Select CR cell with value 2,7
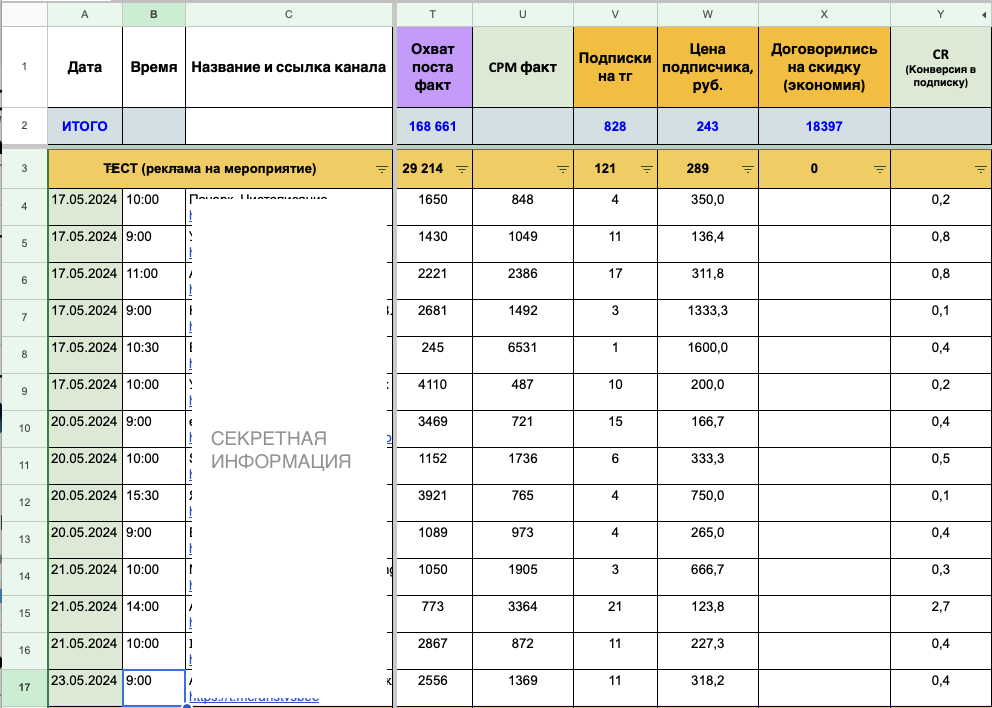Viewport: 992px width, 708px height. [x=940, y=614]
